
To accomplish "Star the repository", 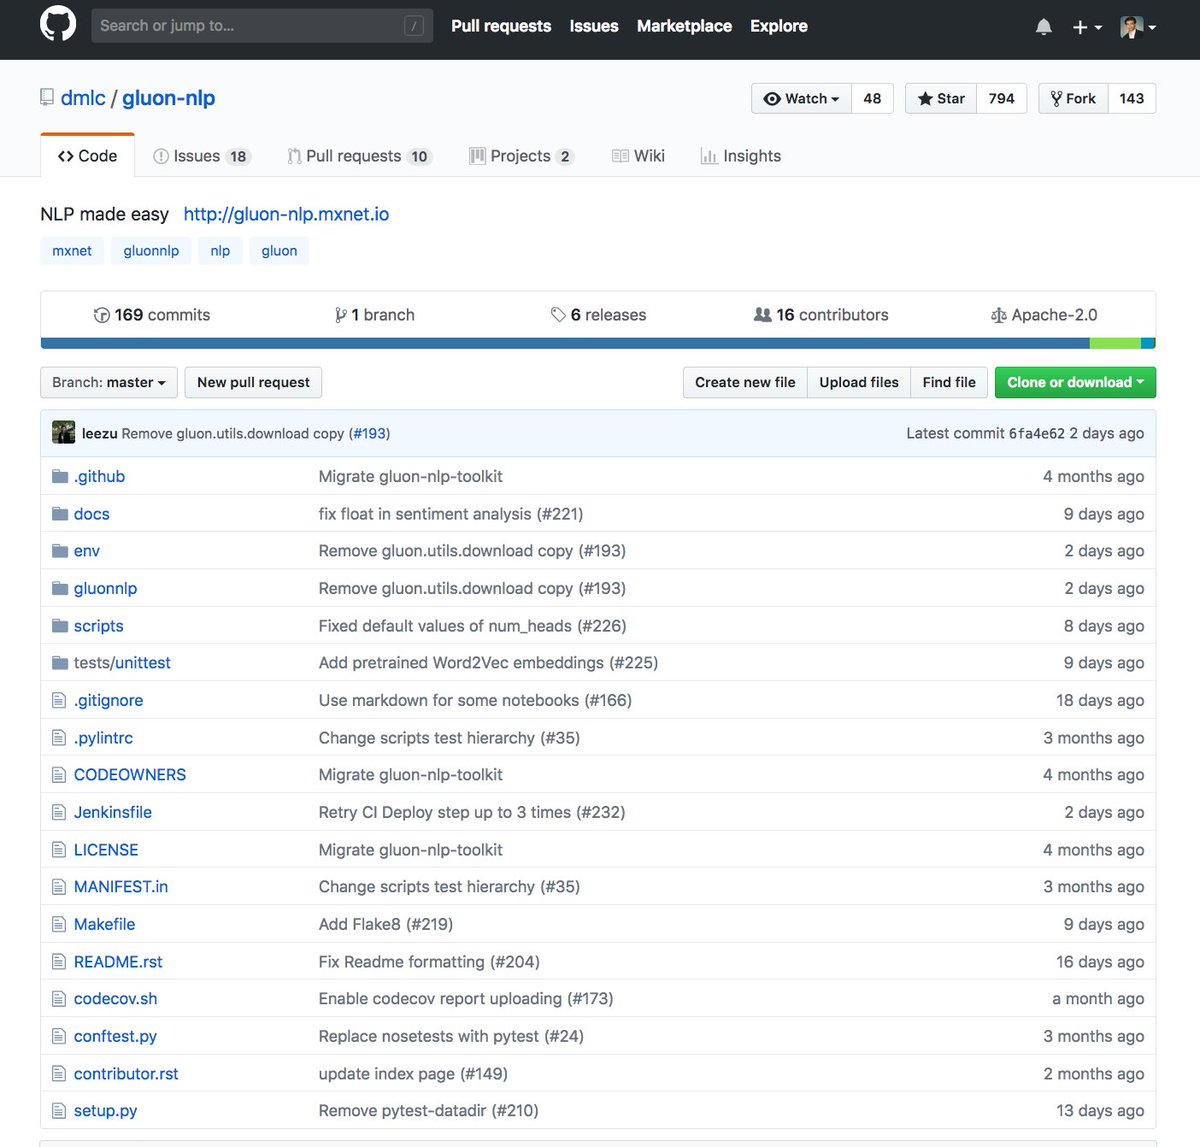I will (x=941, y=98).
